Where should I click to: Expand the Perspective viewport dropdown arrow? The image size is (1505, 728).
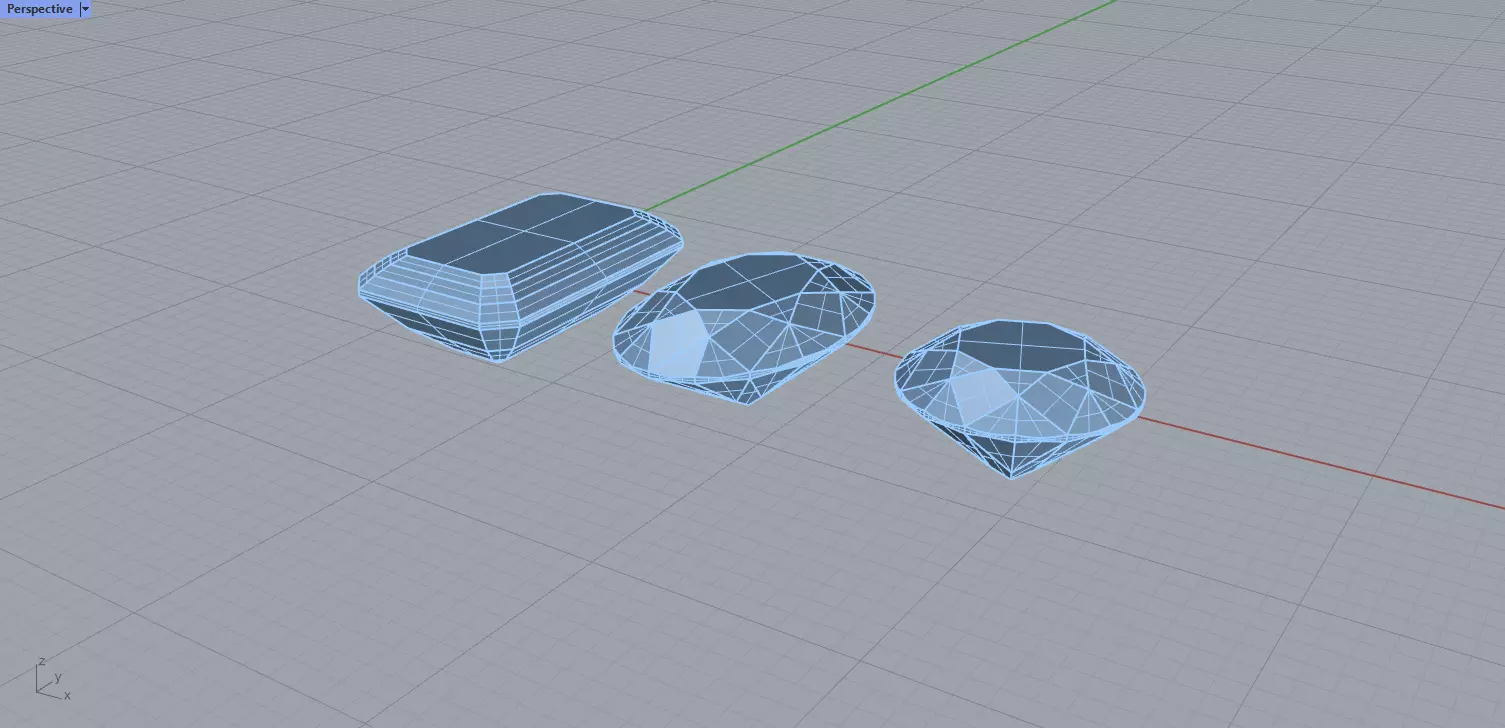[x=85, y=9]
